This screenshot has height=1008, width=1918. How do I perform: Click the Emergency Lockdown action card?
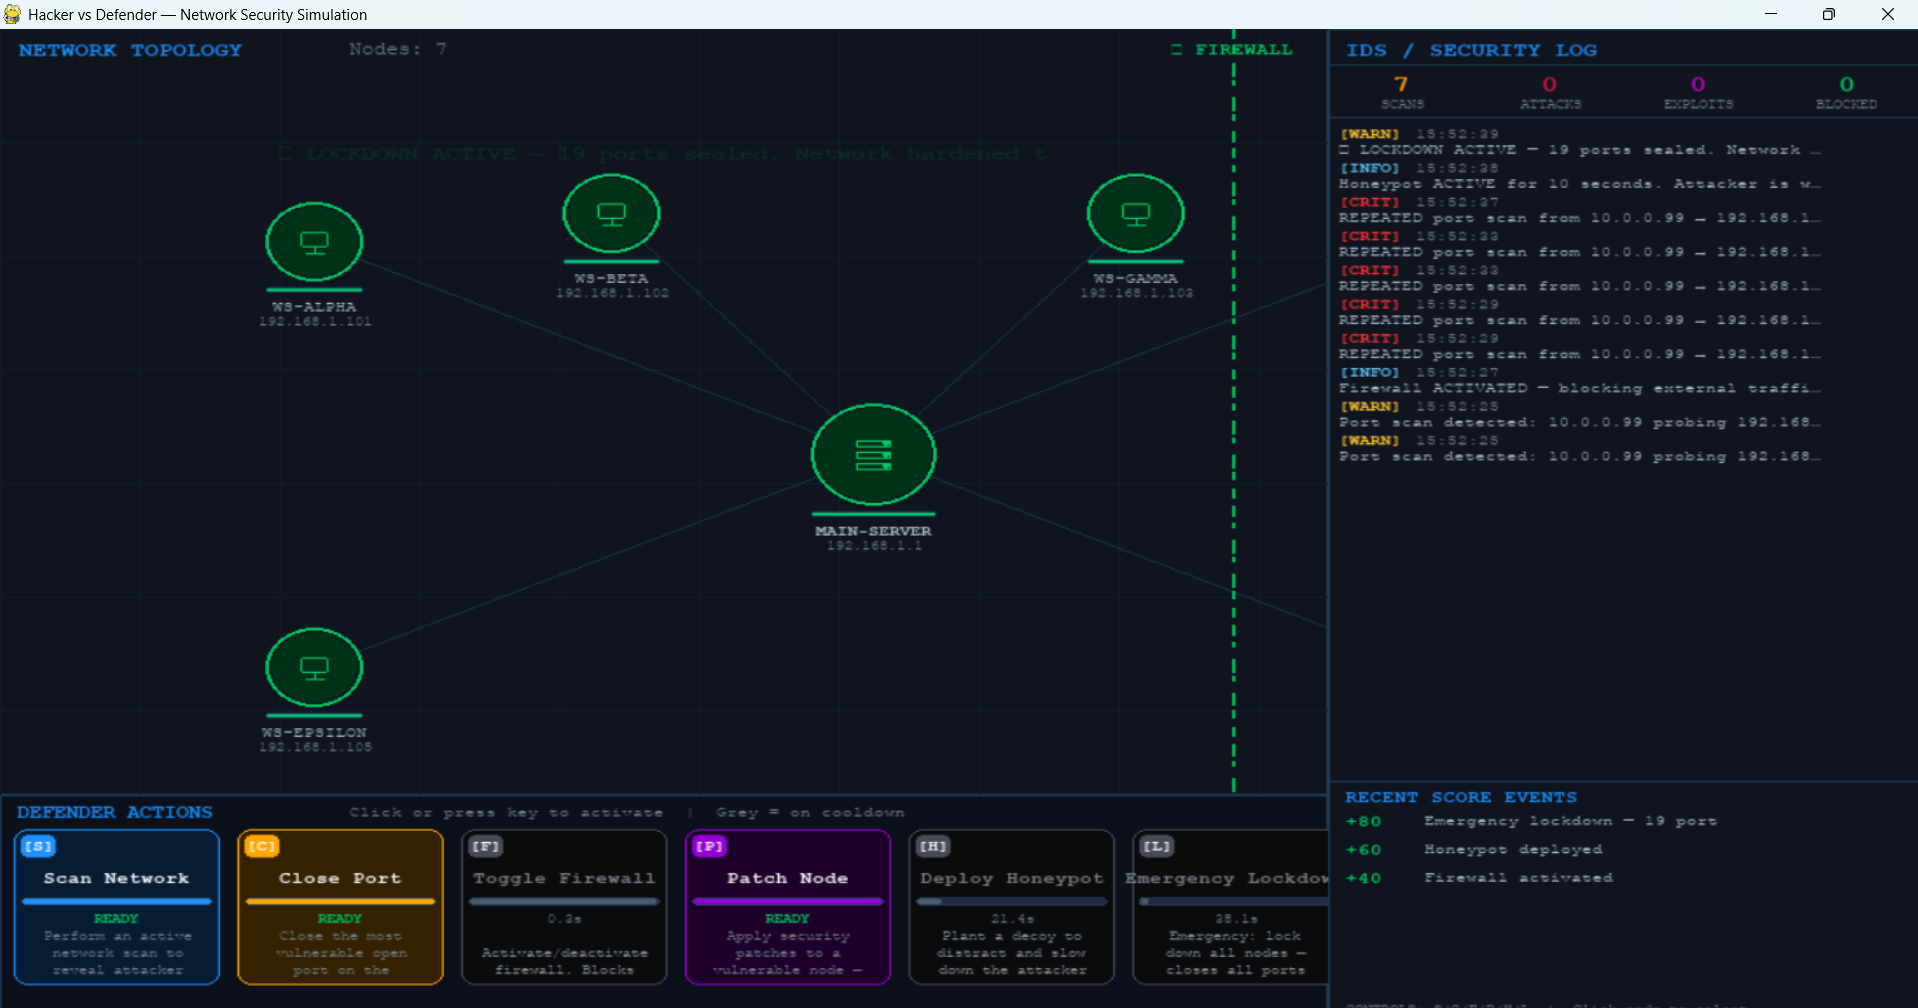click(1230, 907)
